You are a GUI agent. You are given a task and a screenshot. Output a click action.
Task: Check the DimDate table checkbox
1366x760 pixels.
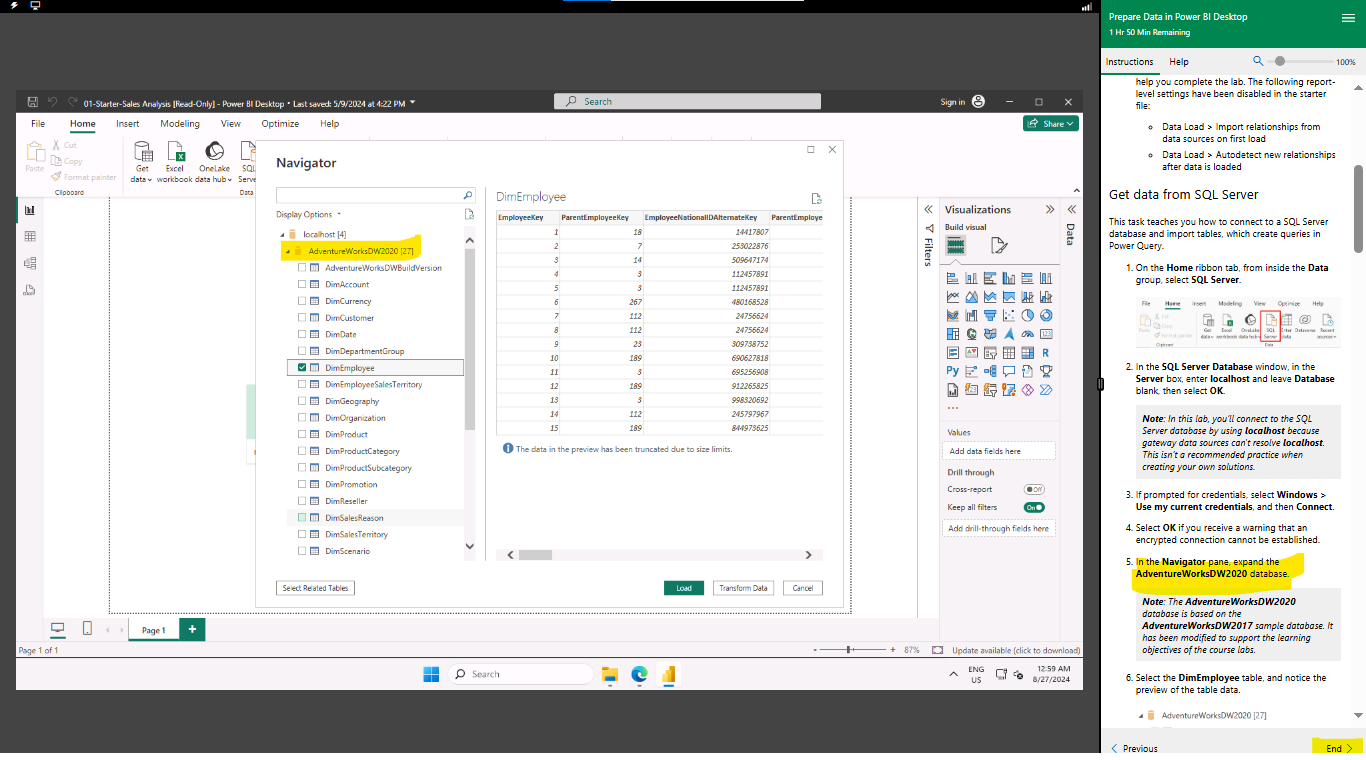coord(302,334)
